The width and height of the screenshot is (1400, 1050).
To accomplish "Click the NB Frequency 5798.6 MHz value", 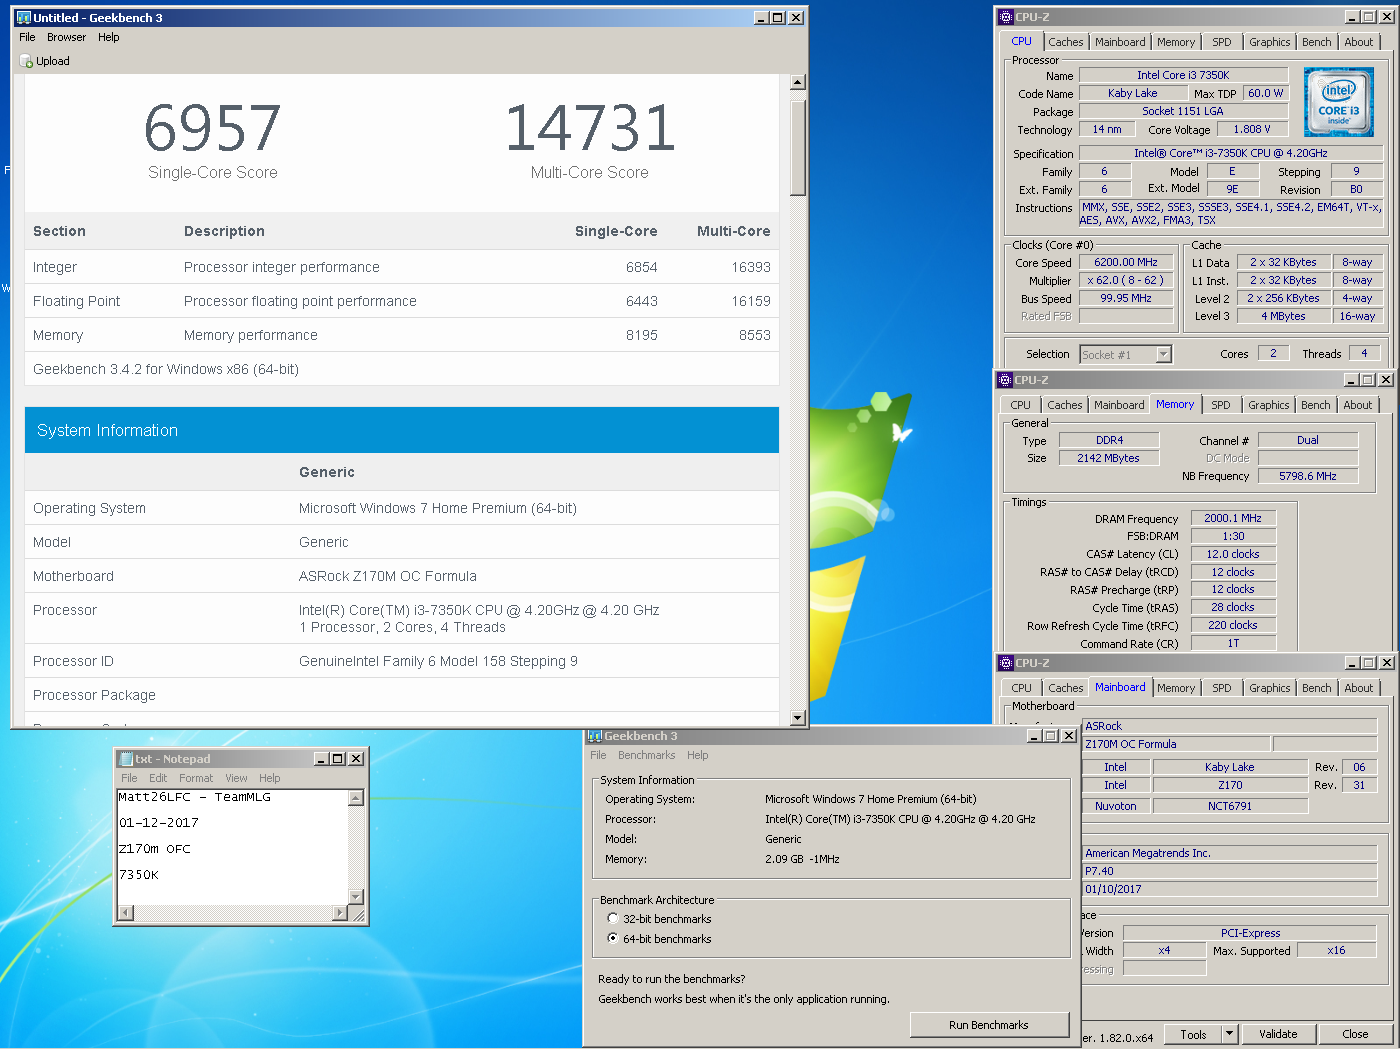I will (x=1307, y=476).
